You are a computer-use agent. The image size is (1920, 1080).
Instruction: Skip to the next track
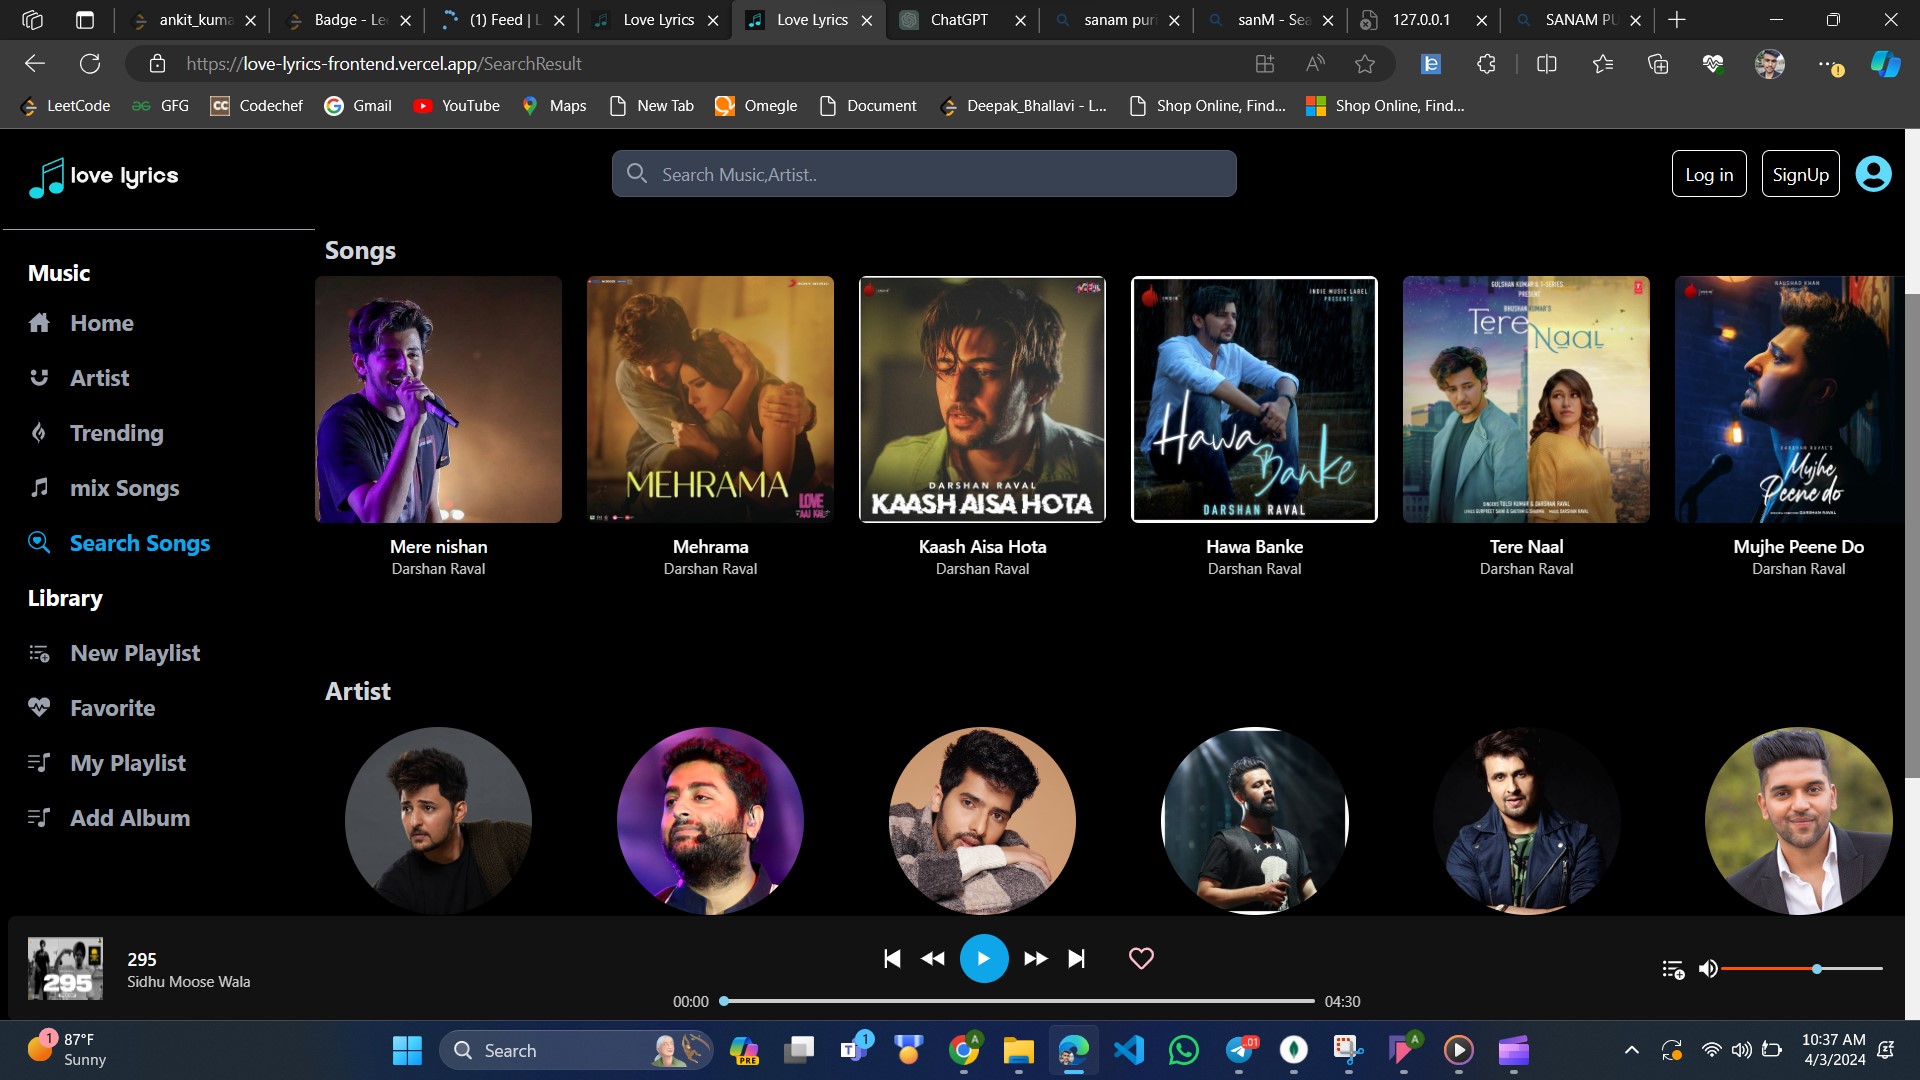[1076, 959]
